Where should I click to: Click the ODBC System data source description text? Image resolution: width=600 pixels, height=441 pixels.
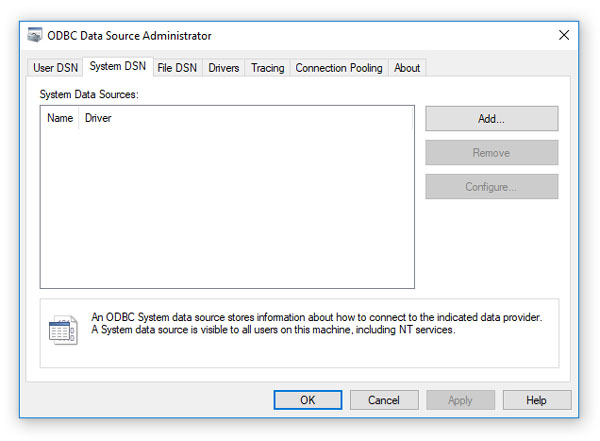(316, 323)
